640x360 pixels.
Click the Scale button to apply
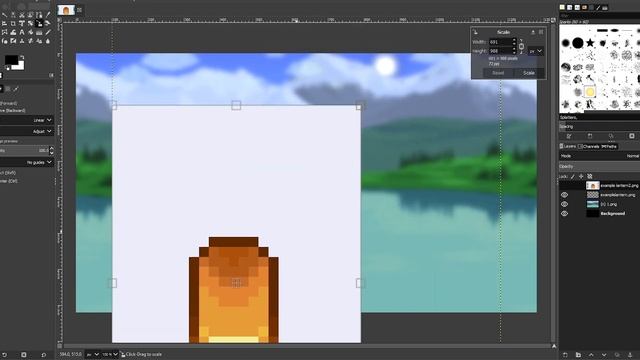tap(529, 73)
